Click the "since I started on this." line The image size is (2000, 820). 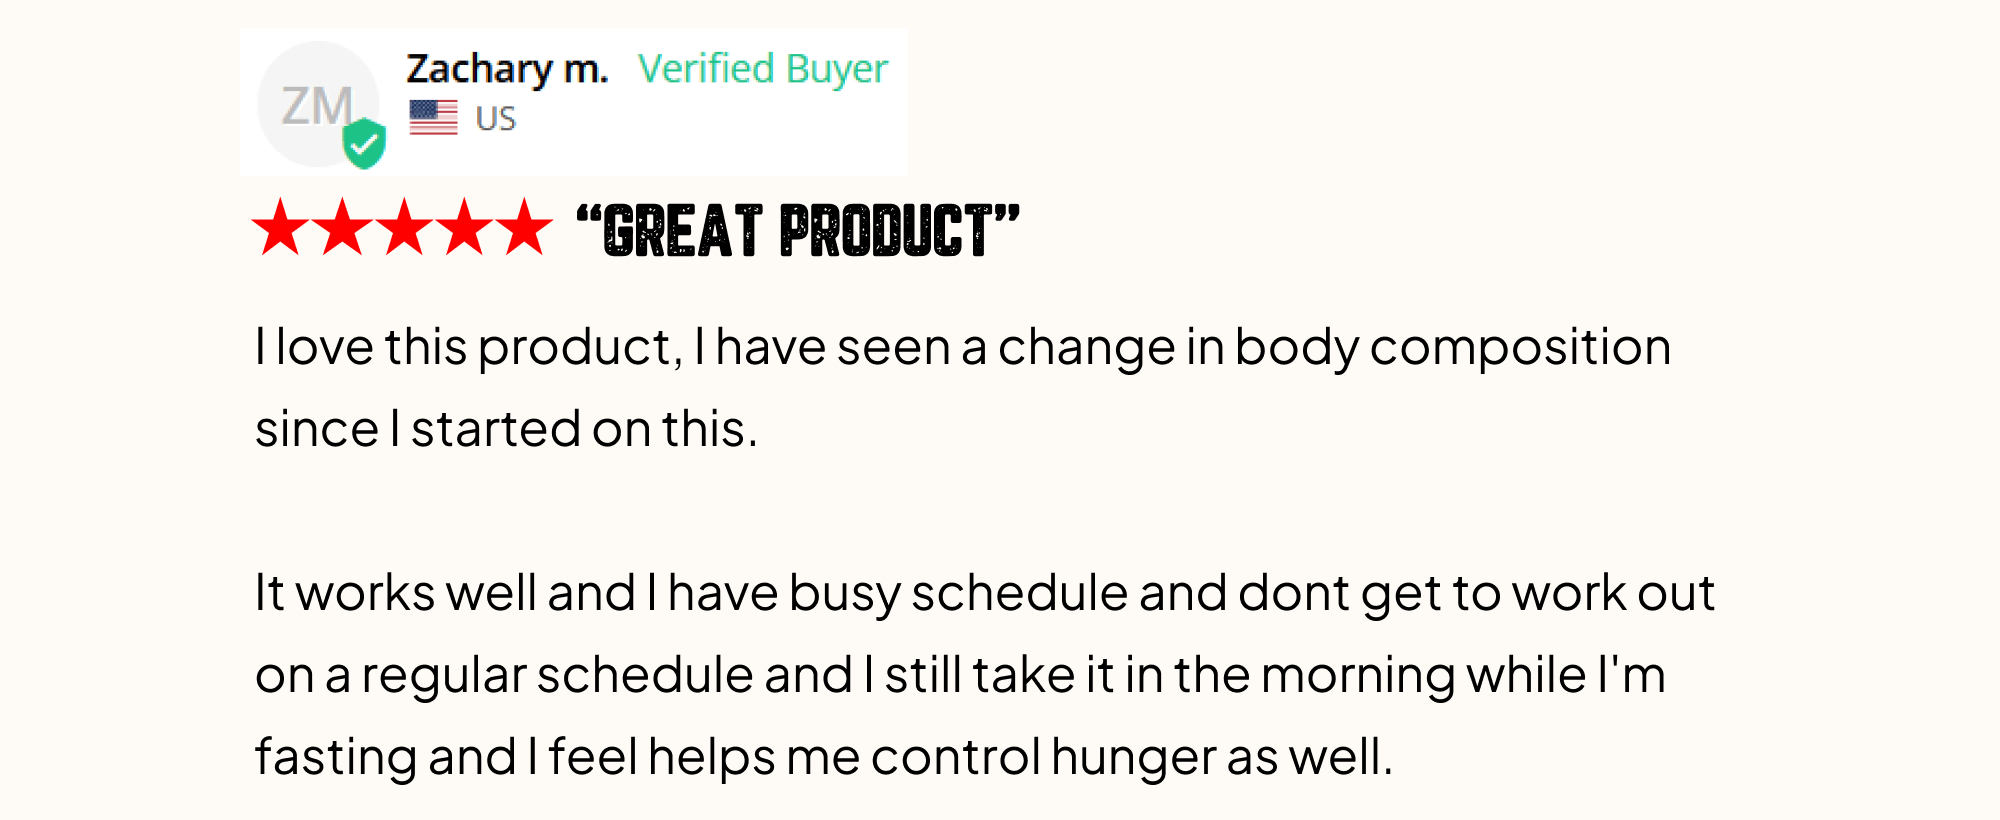pos(506,429)
